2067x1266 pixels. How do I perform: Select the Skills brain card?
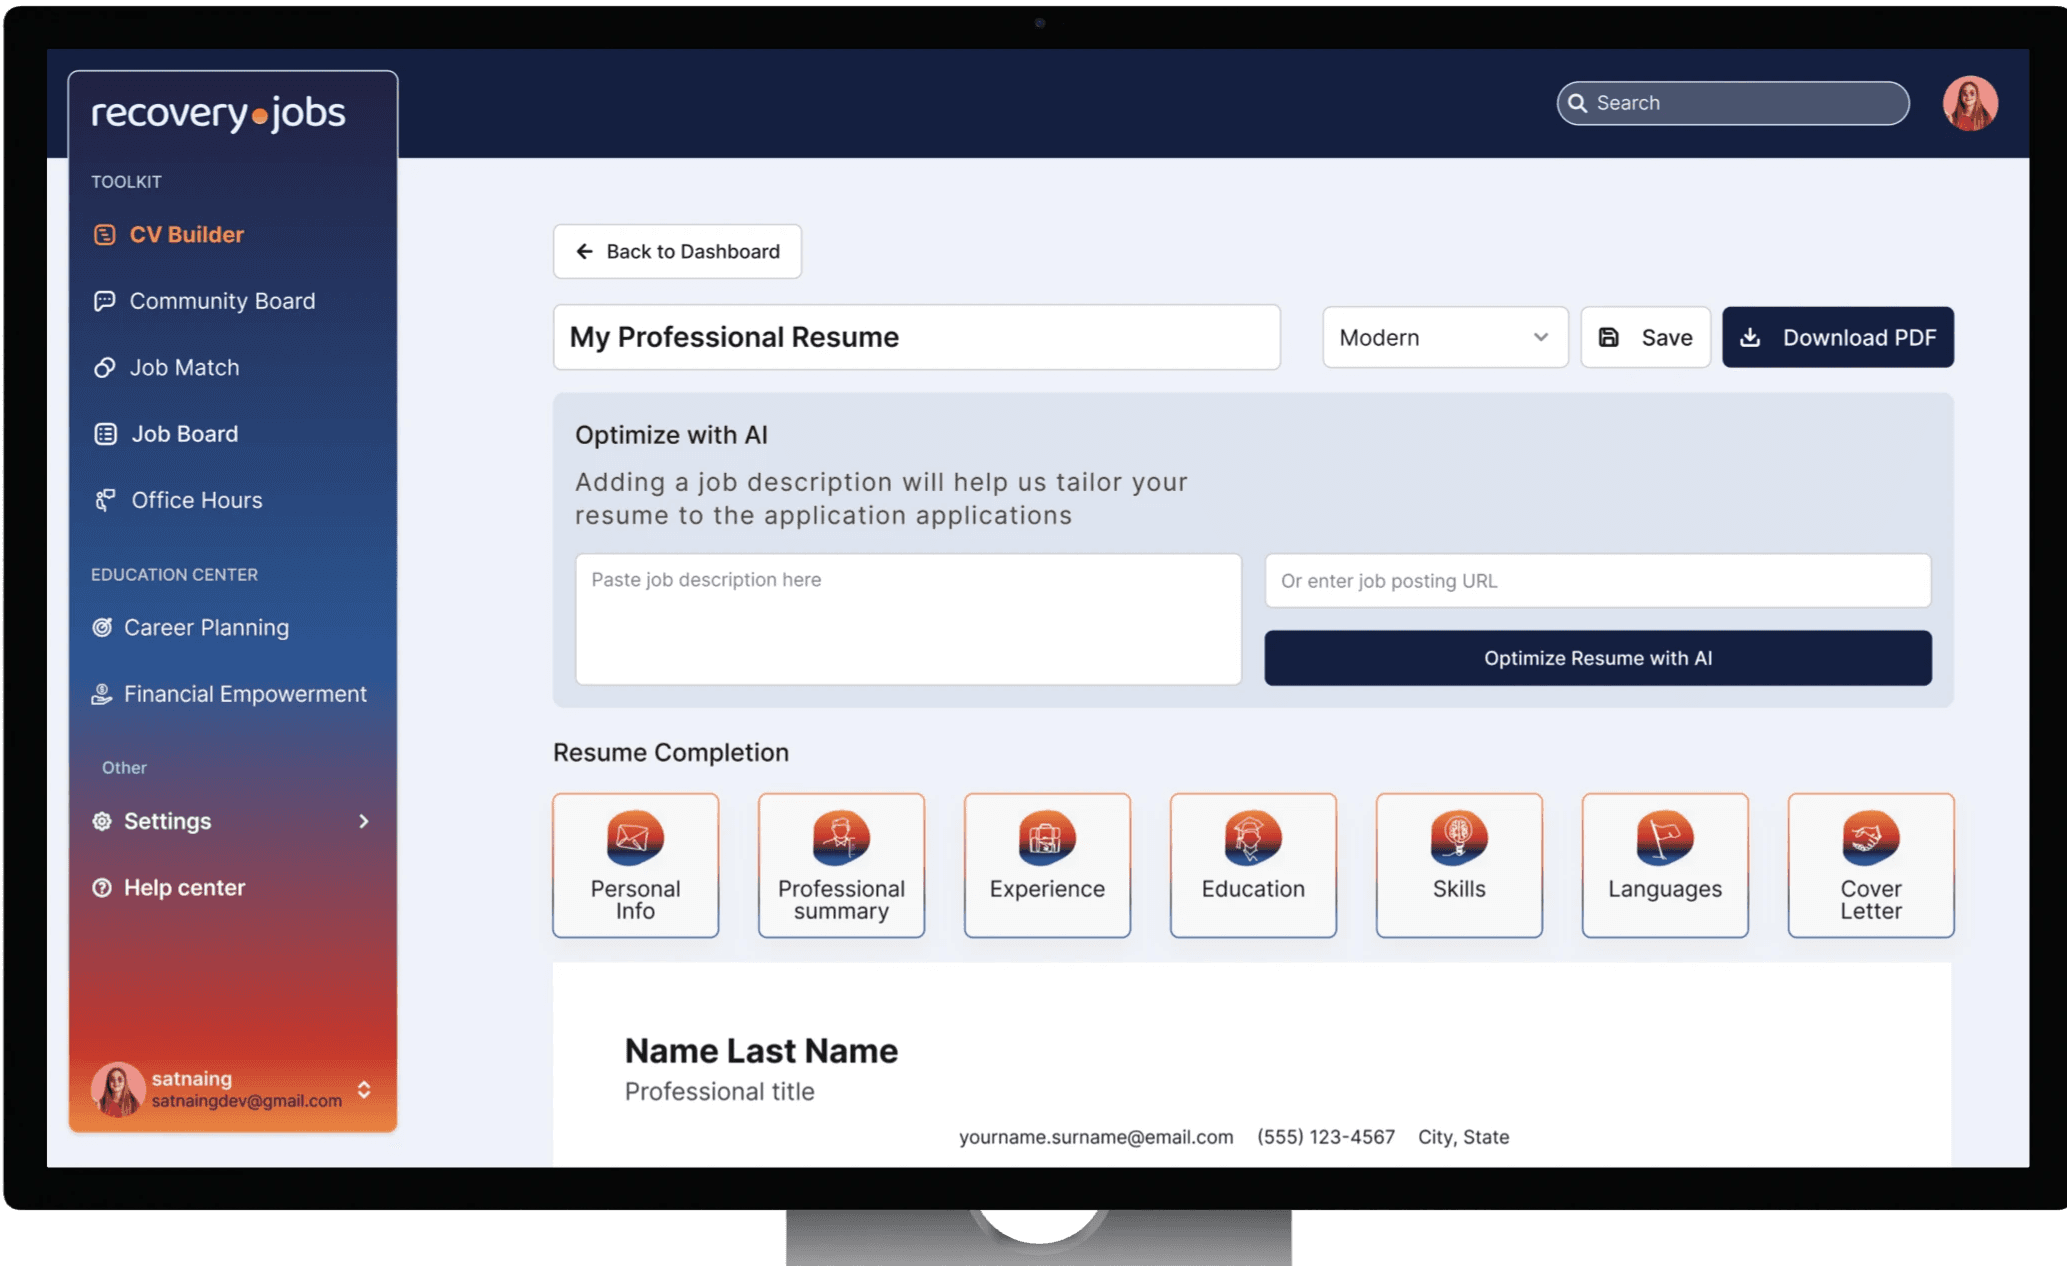pos(1459,865)
